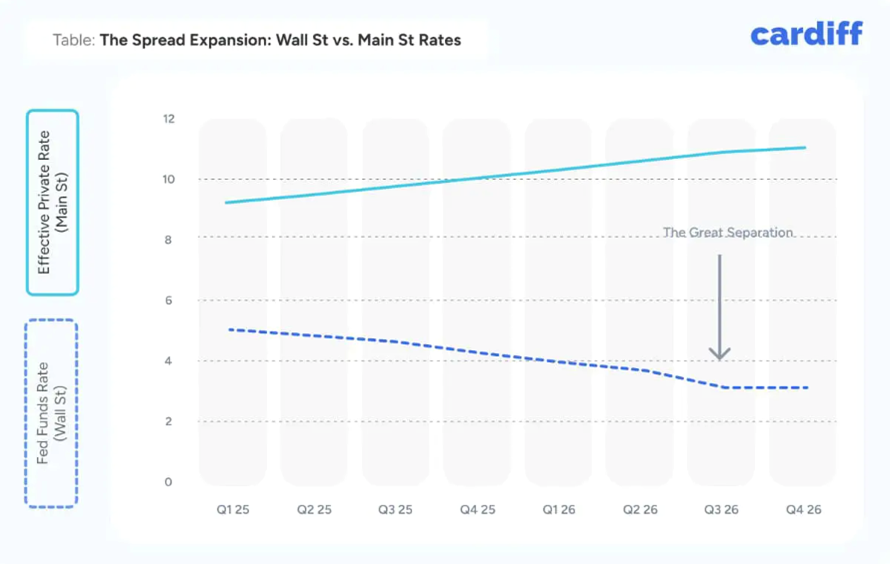Choose the Q3 26 quarter label
Screen dimensions: 892x564
[721, 509]
